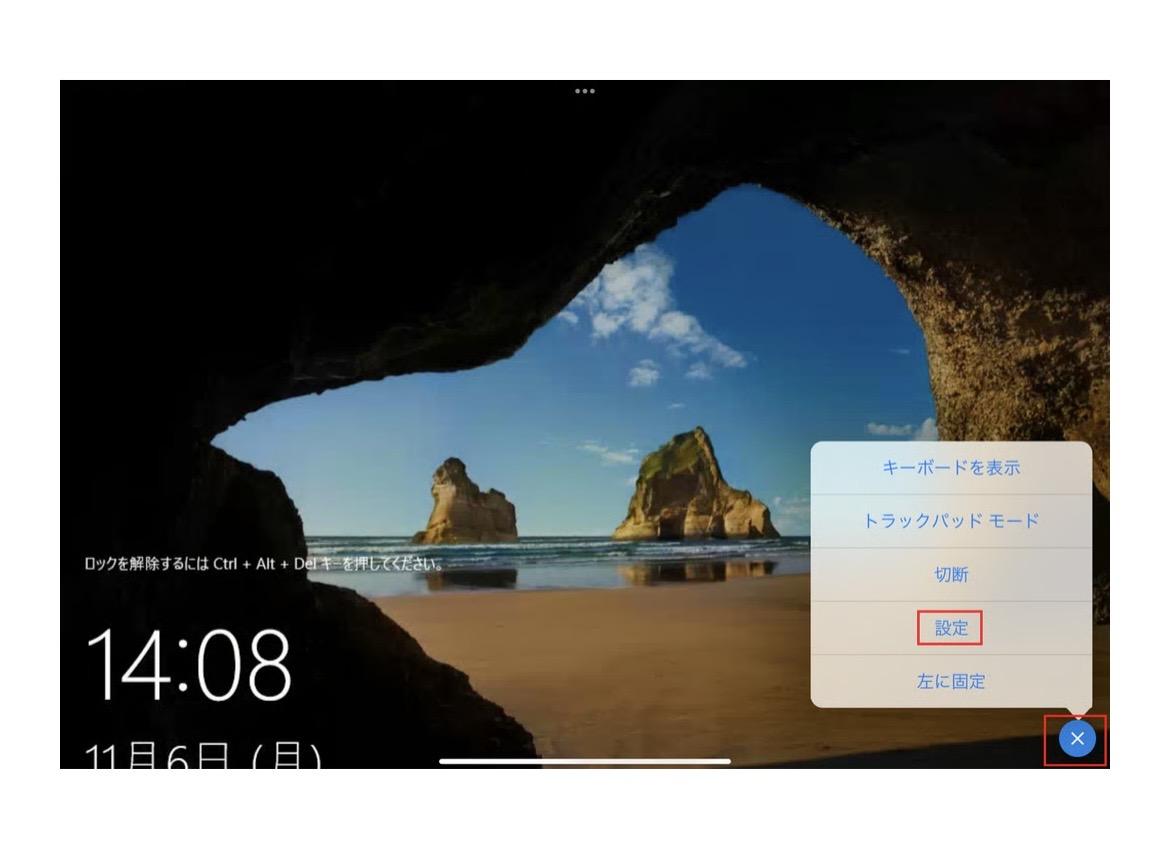Viewport: 1169px width, 852px height.
Task: Click the popup menu's pointer arrow tip
Action: tap(1077, 714)
